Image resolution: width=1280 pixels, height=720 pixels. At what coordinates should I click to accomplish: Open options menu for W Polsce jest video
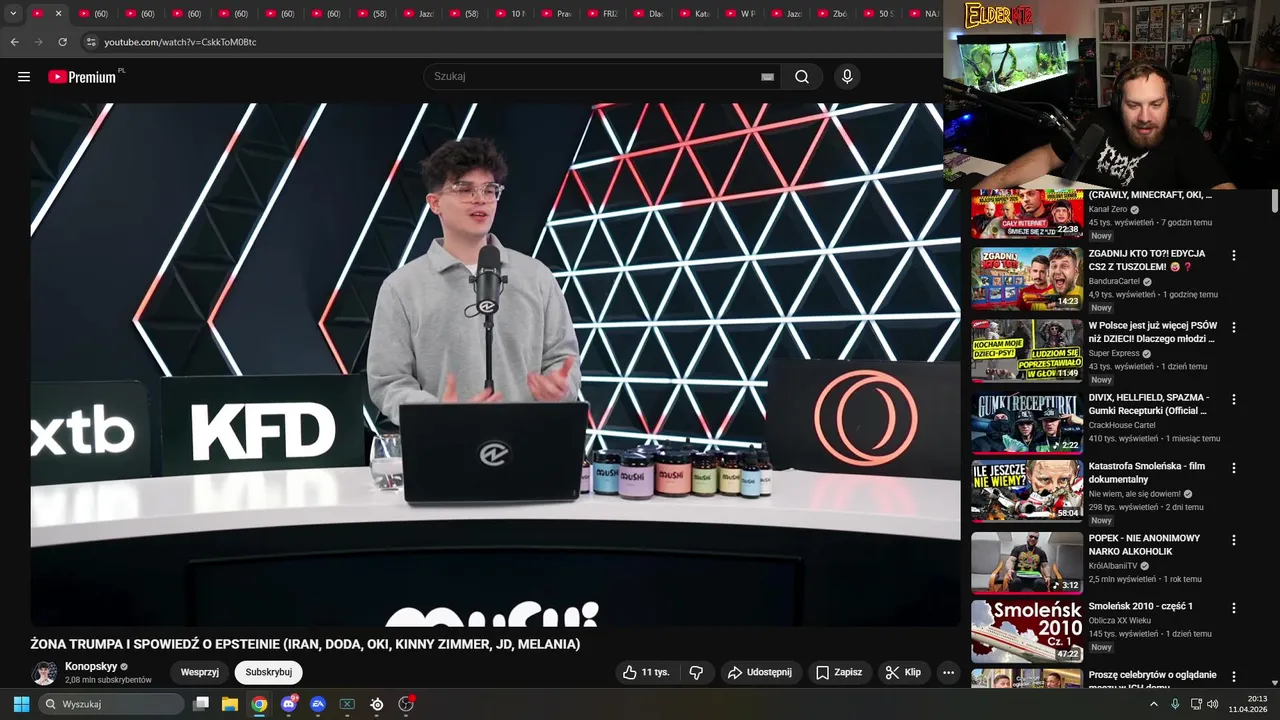[x=1233, y=328]
